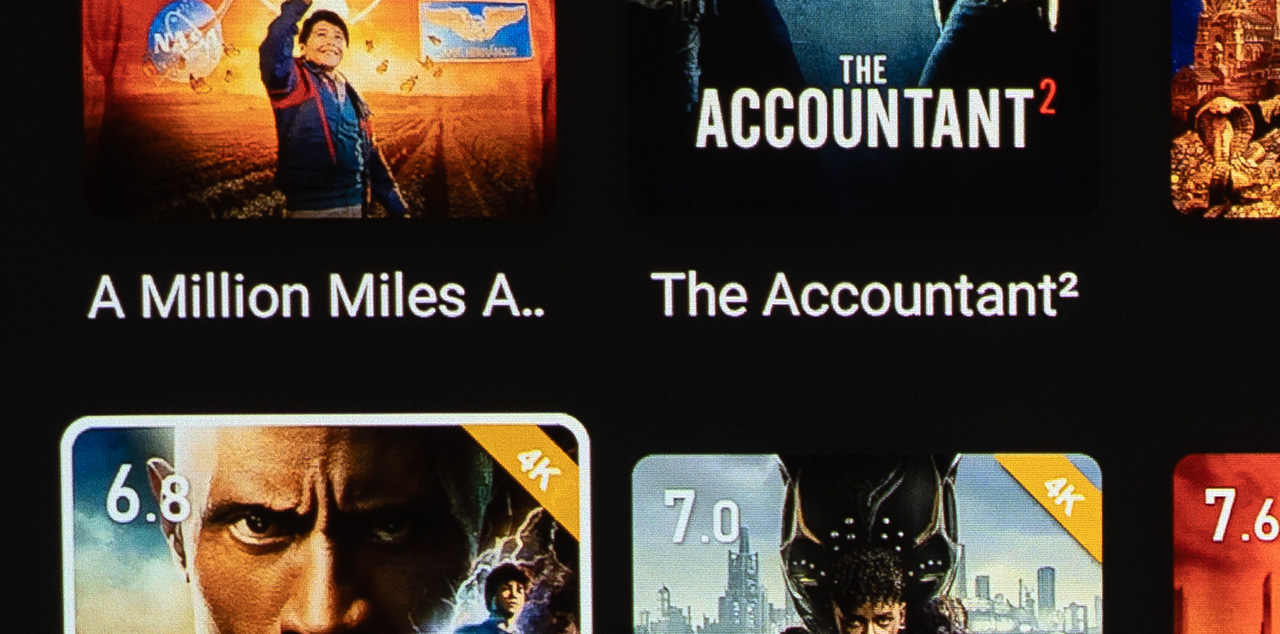The image size is (1280, 634).
Task: Open the red poster rated 7.6
Action: click(x=1227, y=544)
